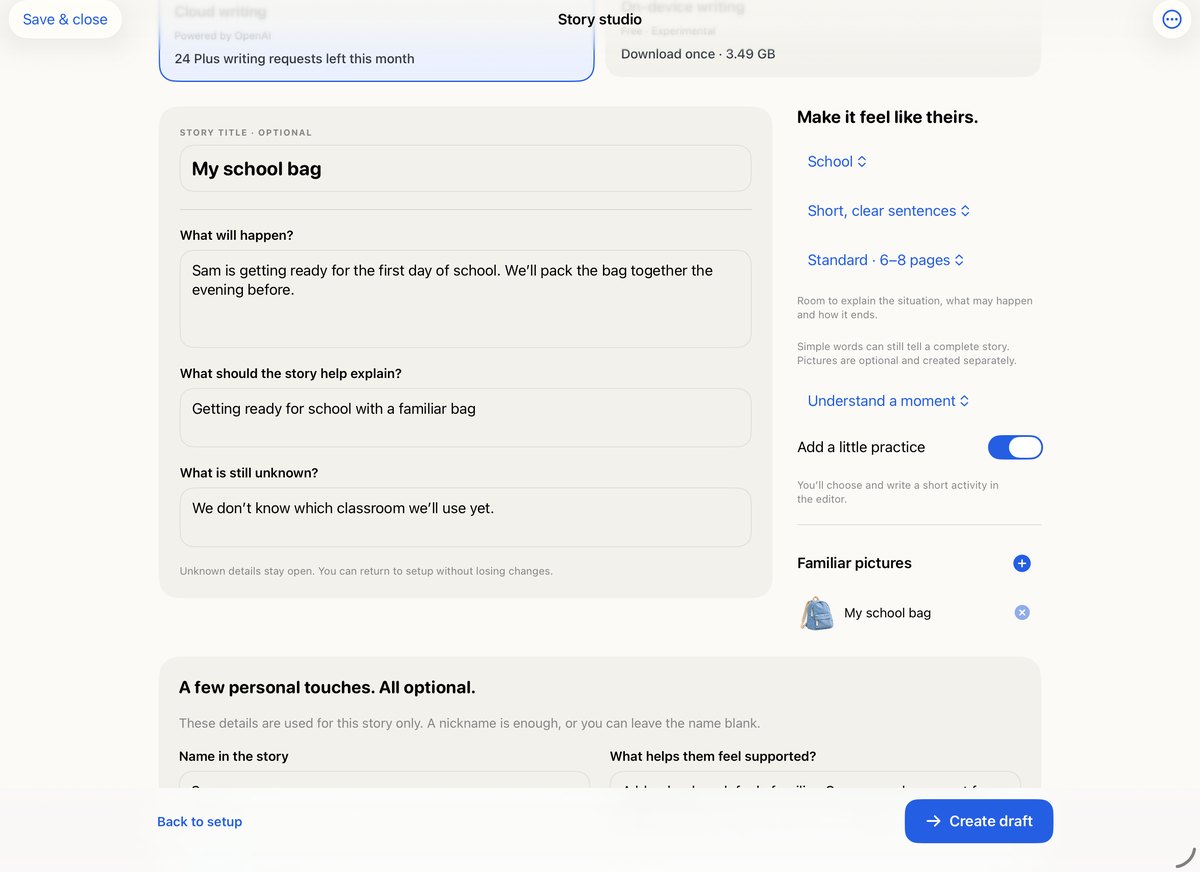The width and height of the screenshot is (1200, 872).
Task: Edit the What will happen text box
Action: coord(465,299)
